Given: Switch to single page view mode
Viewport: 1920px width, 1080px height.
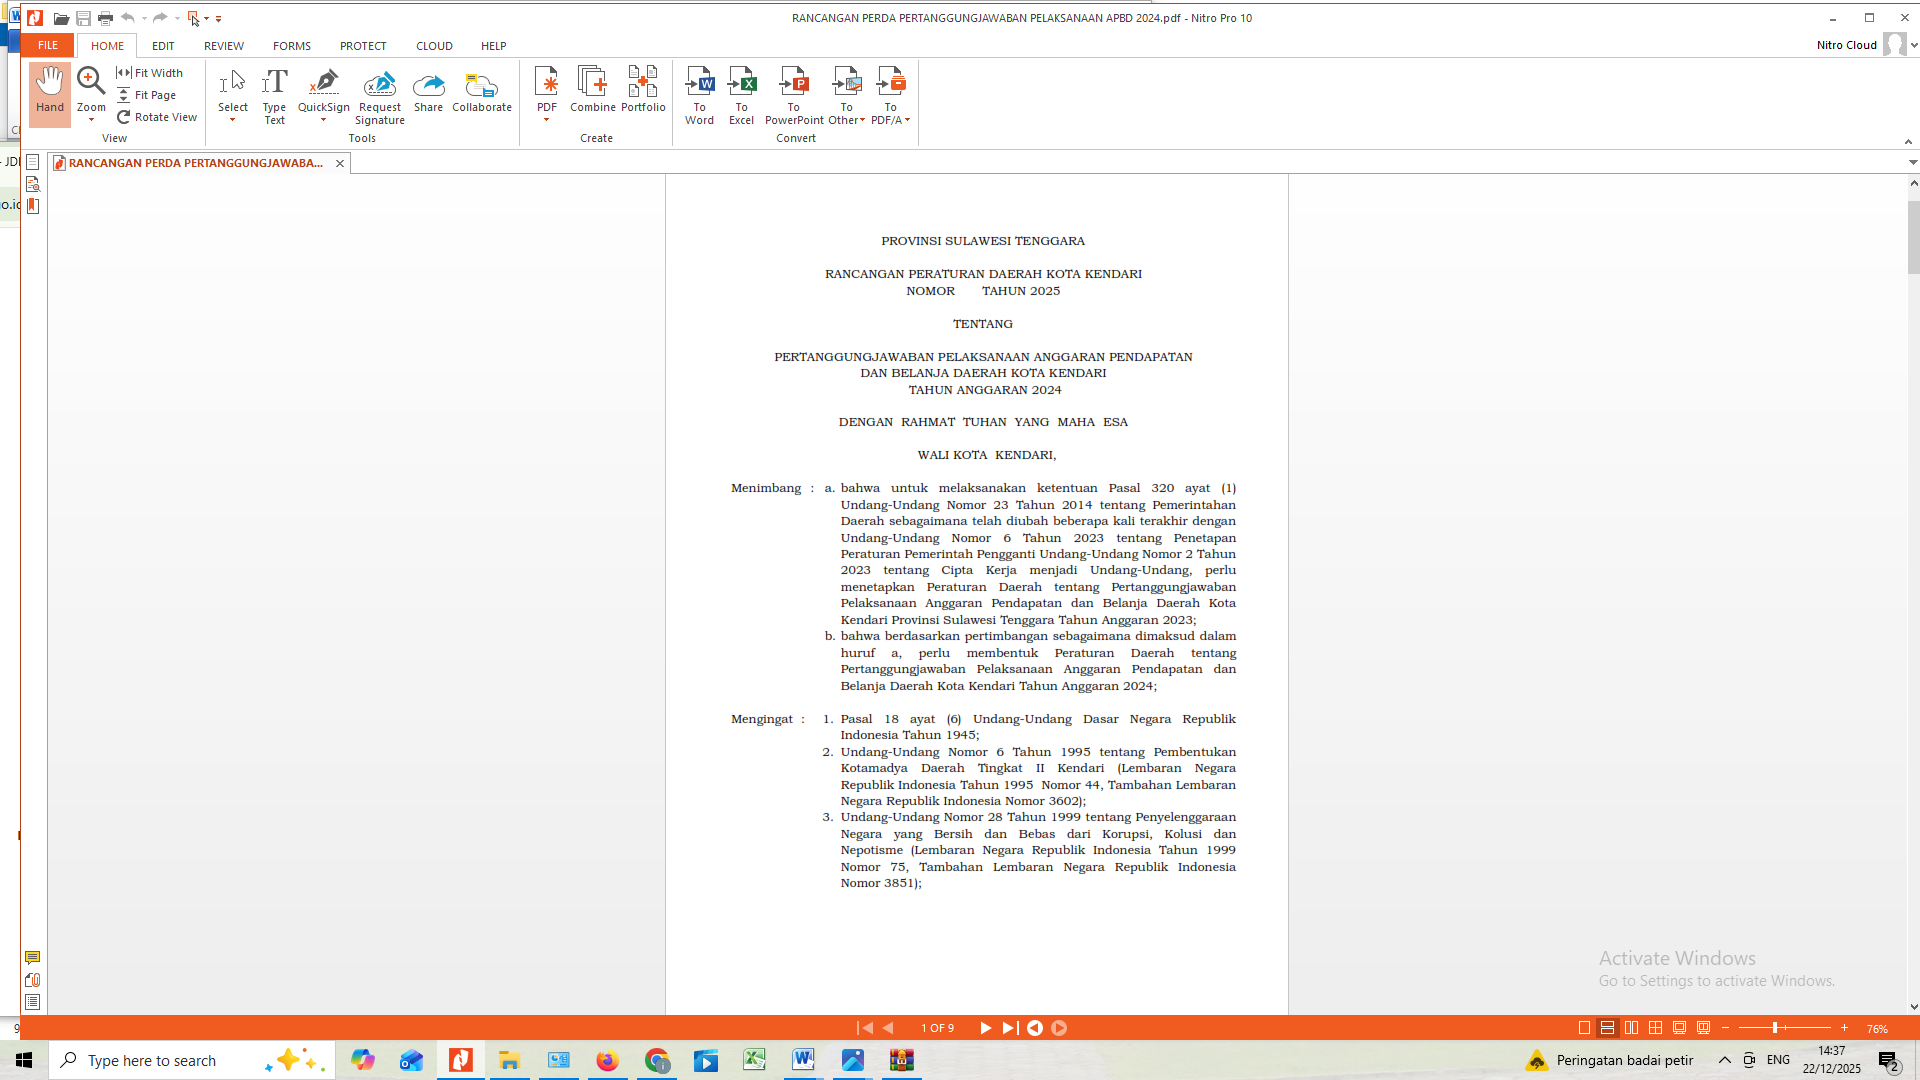Looking at the screenshot, I should coord(1584,1028).
